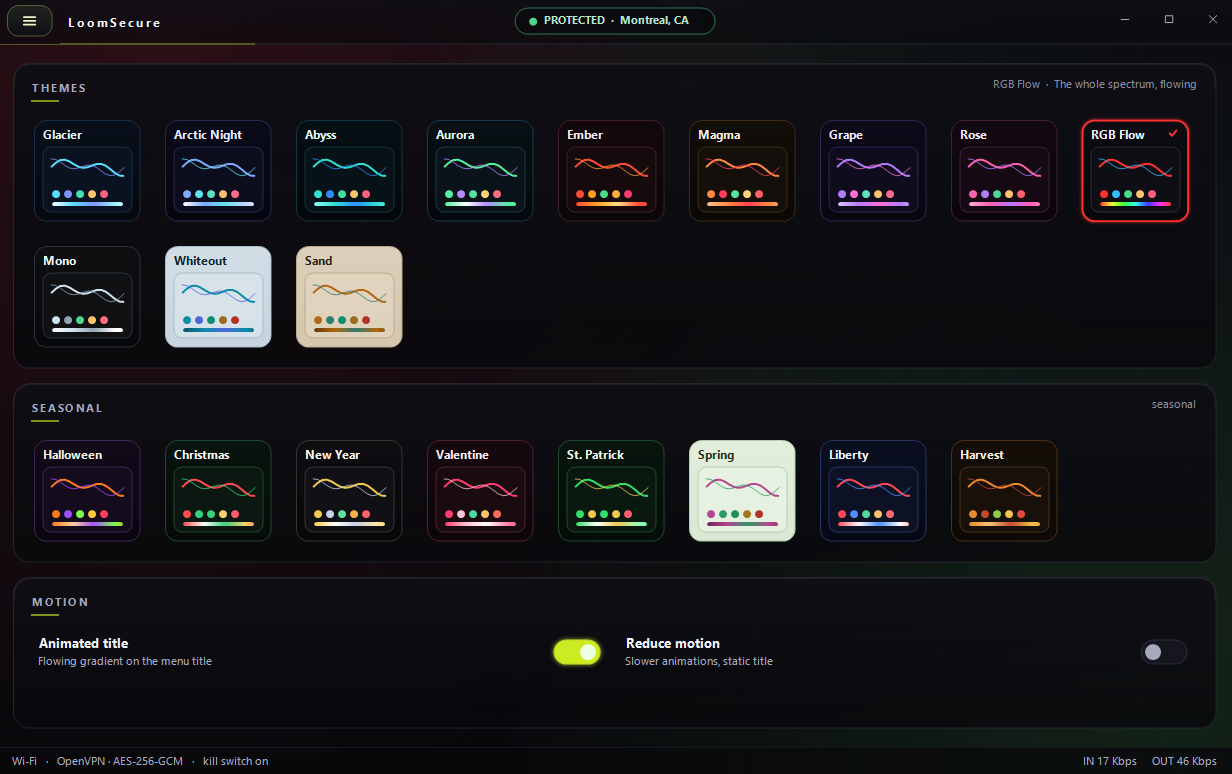Viewport: 1232px width, 774px height.
Task: Click the PROTECTED Montreal status pill
Action: [x=615, y=21]
